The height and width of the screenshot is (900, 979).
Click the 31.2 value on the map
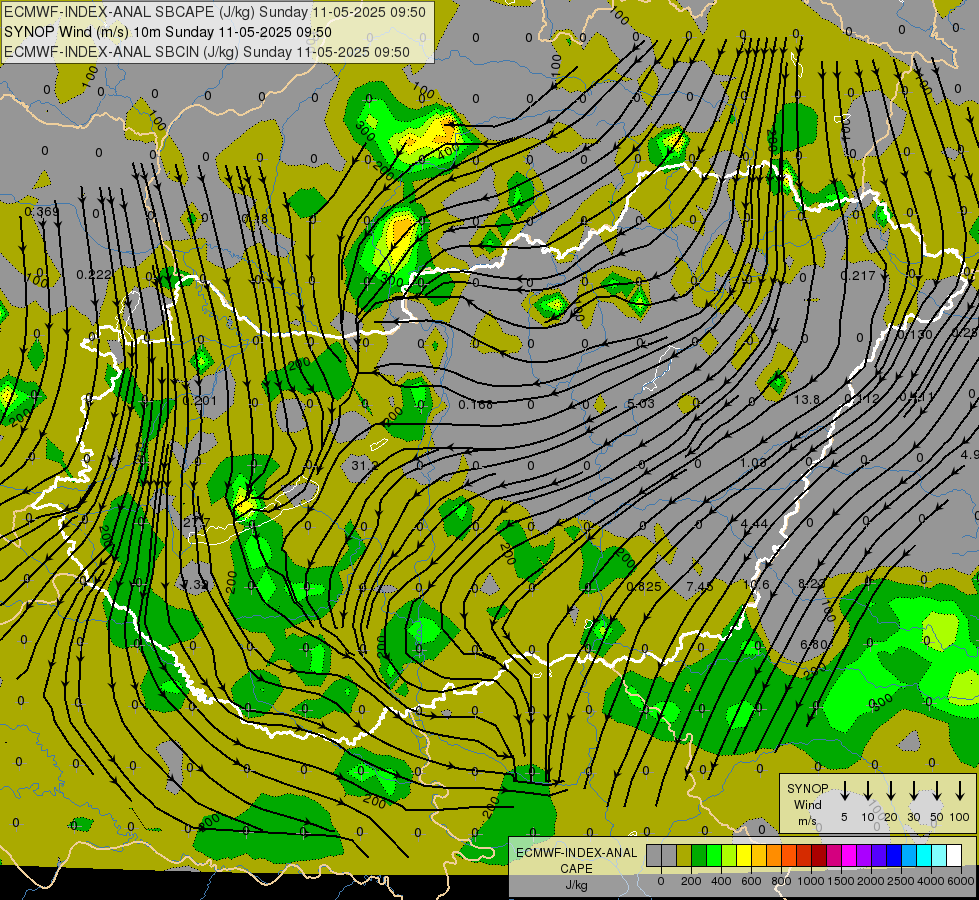[364, 465]
